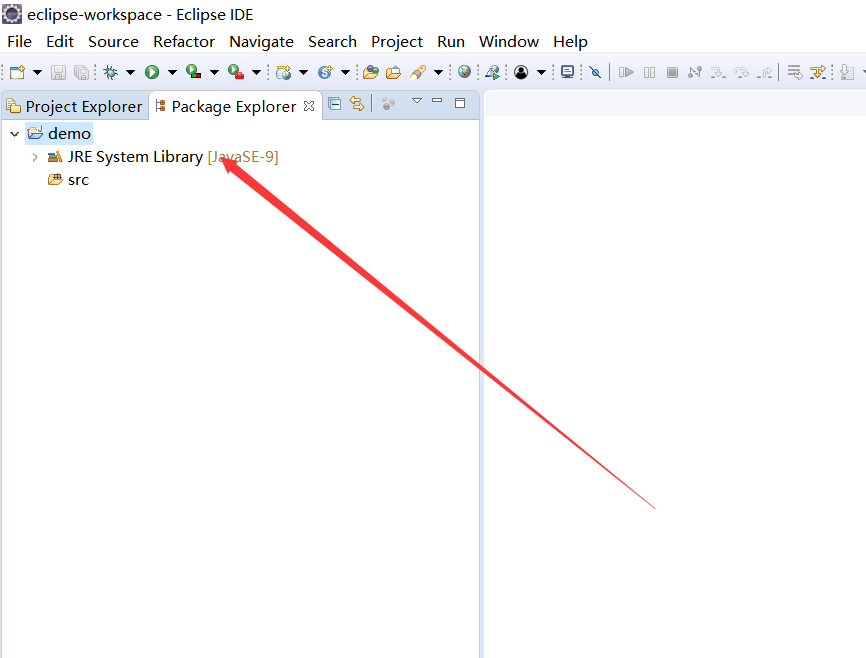Click the Open Type icon
The image size is (866, 658).
[x=371, y=72]
